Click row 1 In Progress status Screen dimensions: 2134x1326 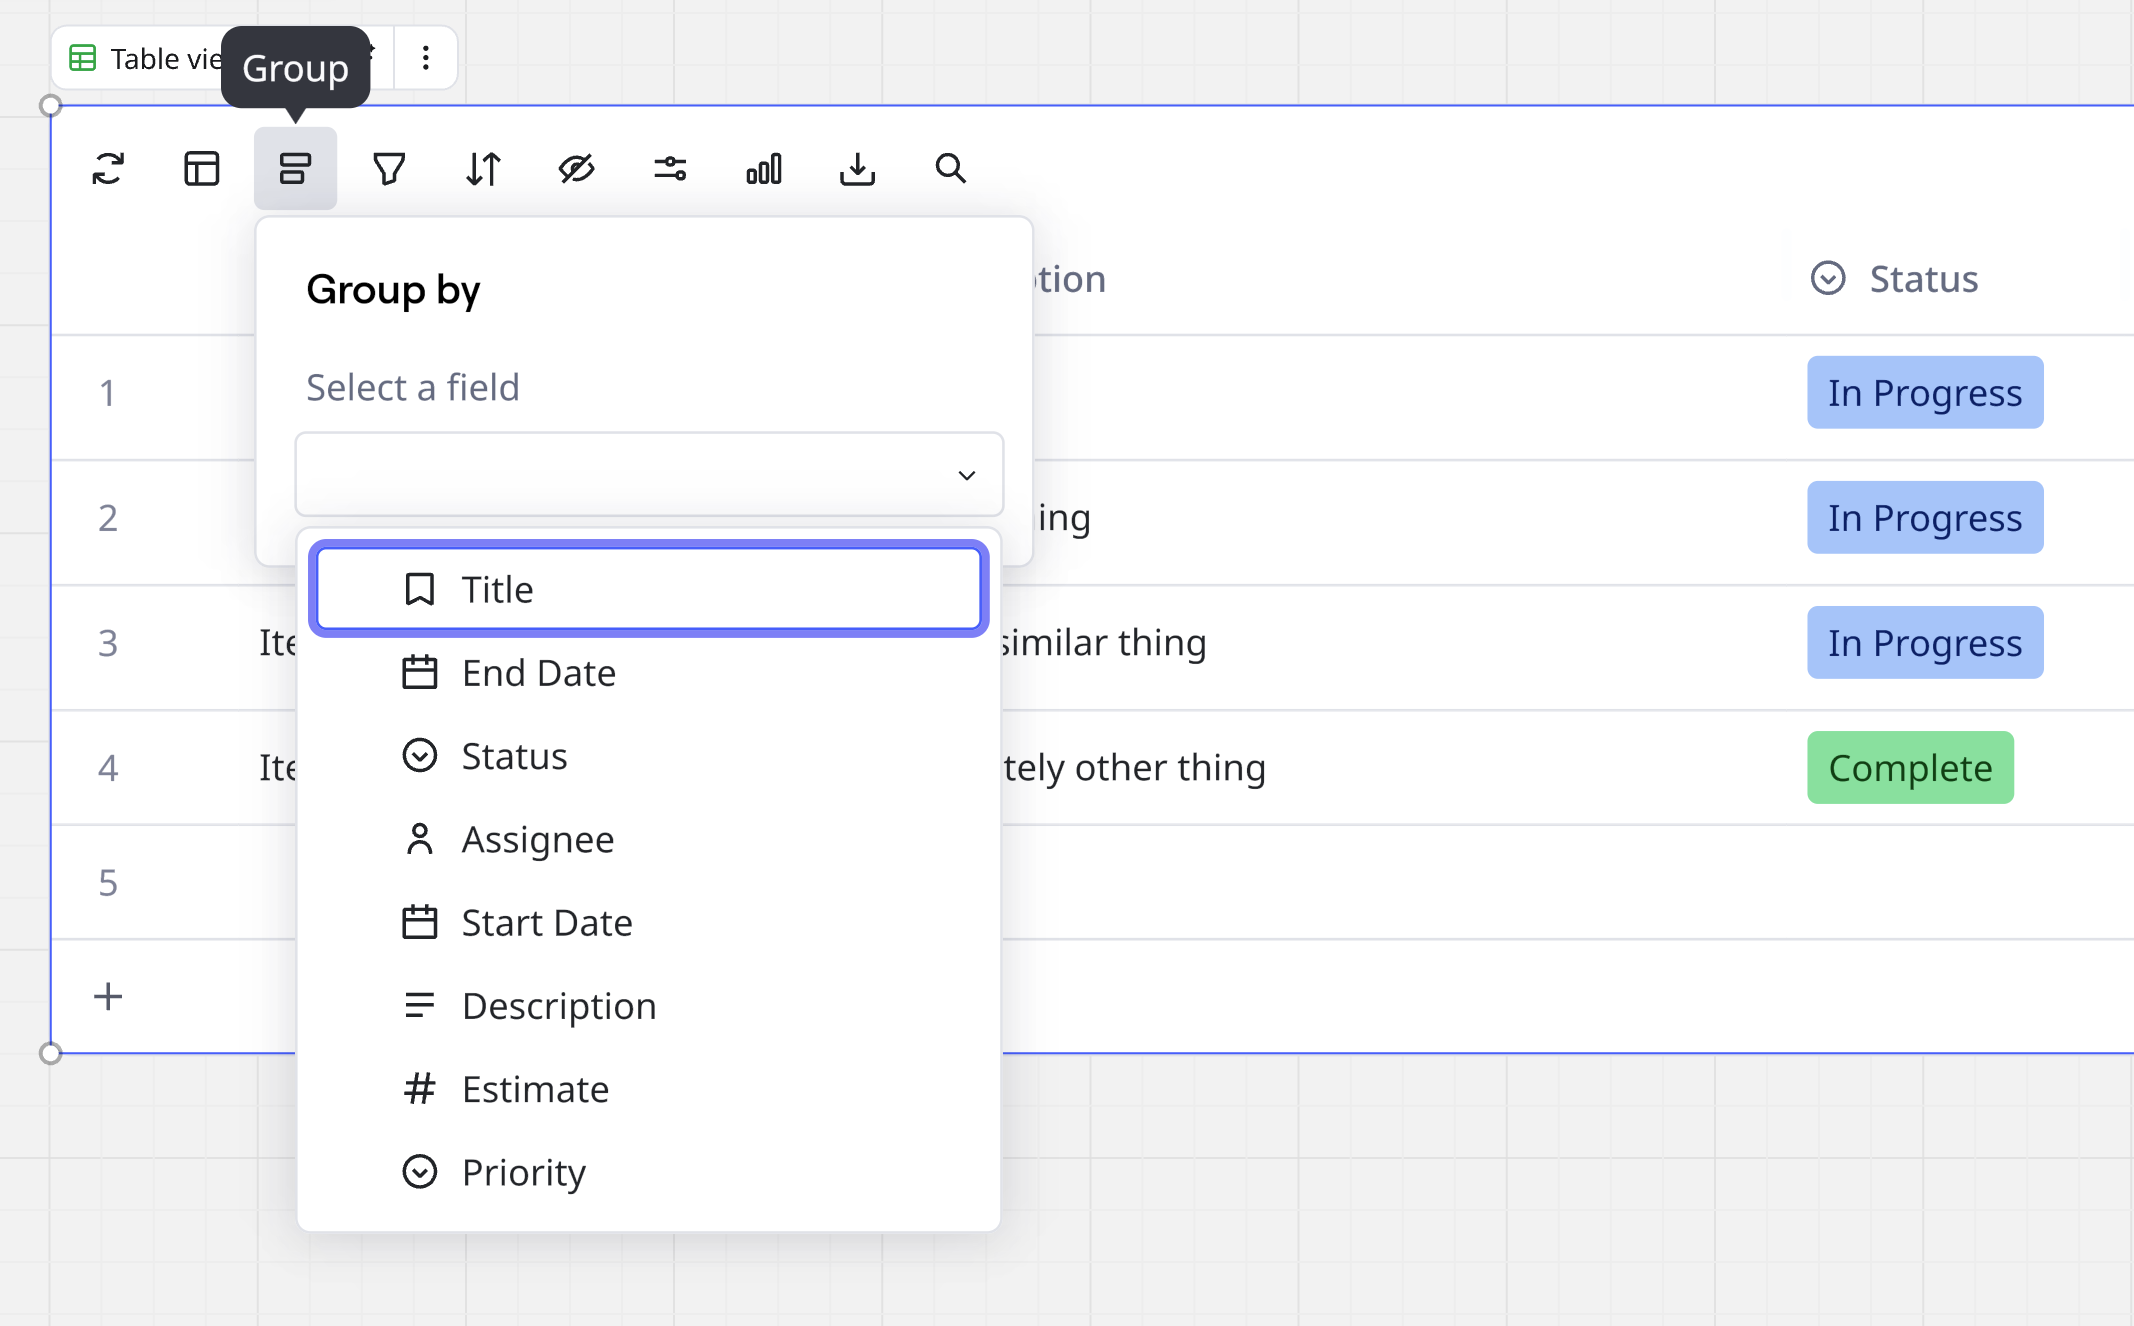[1924, 392]
